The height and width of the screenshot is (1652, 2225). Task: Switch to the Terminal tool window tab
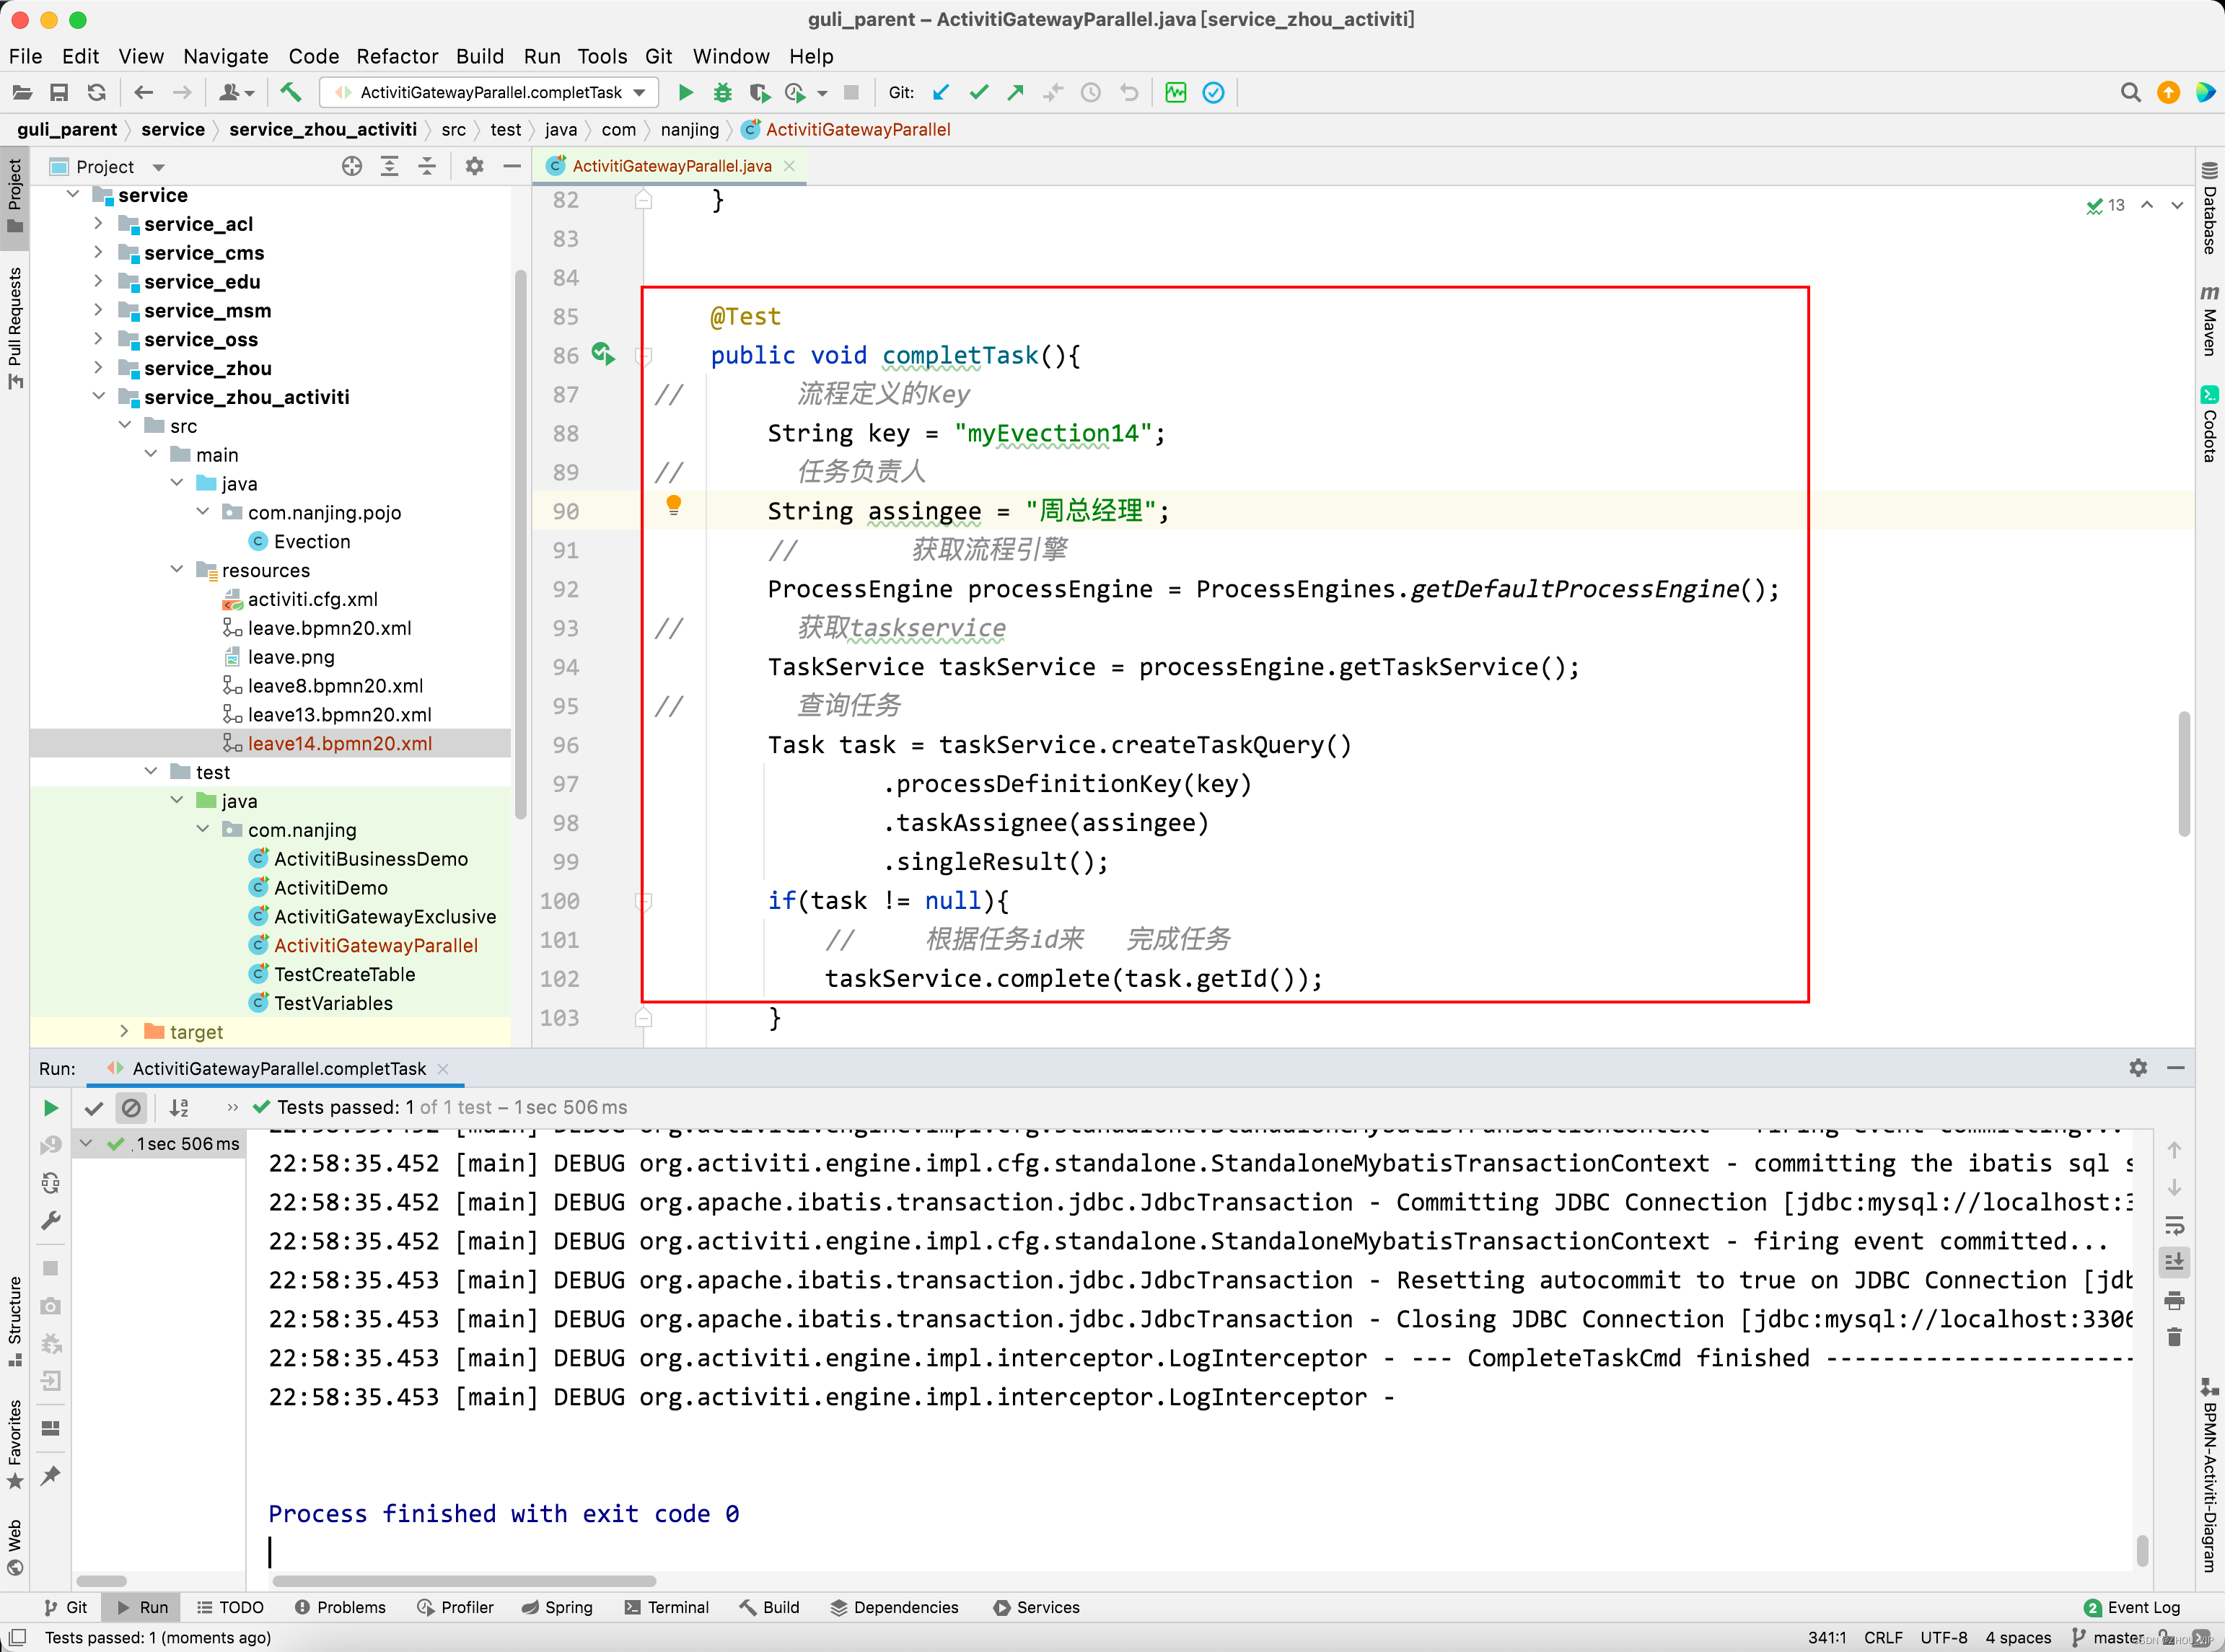(x=666, y=1607)
